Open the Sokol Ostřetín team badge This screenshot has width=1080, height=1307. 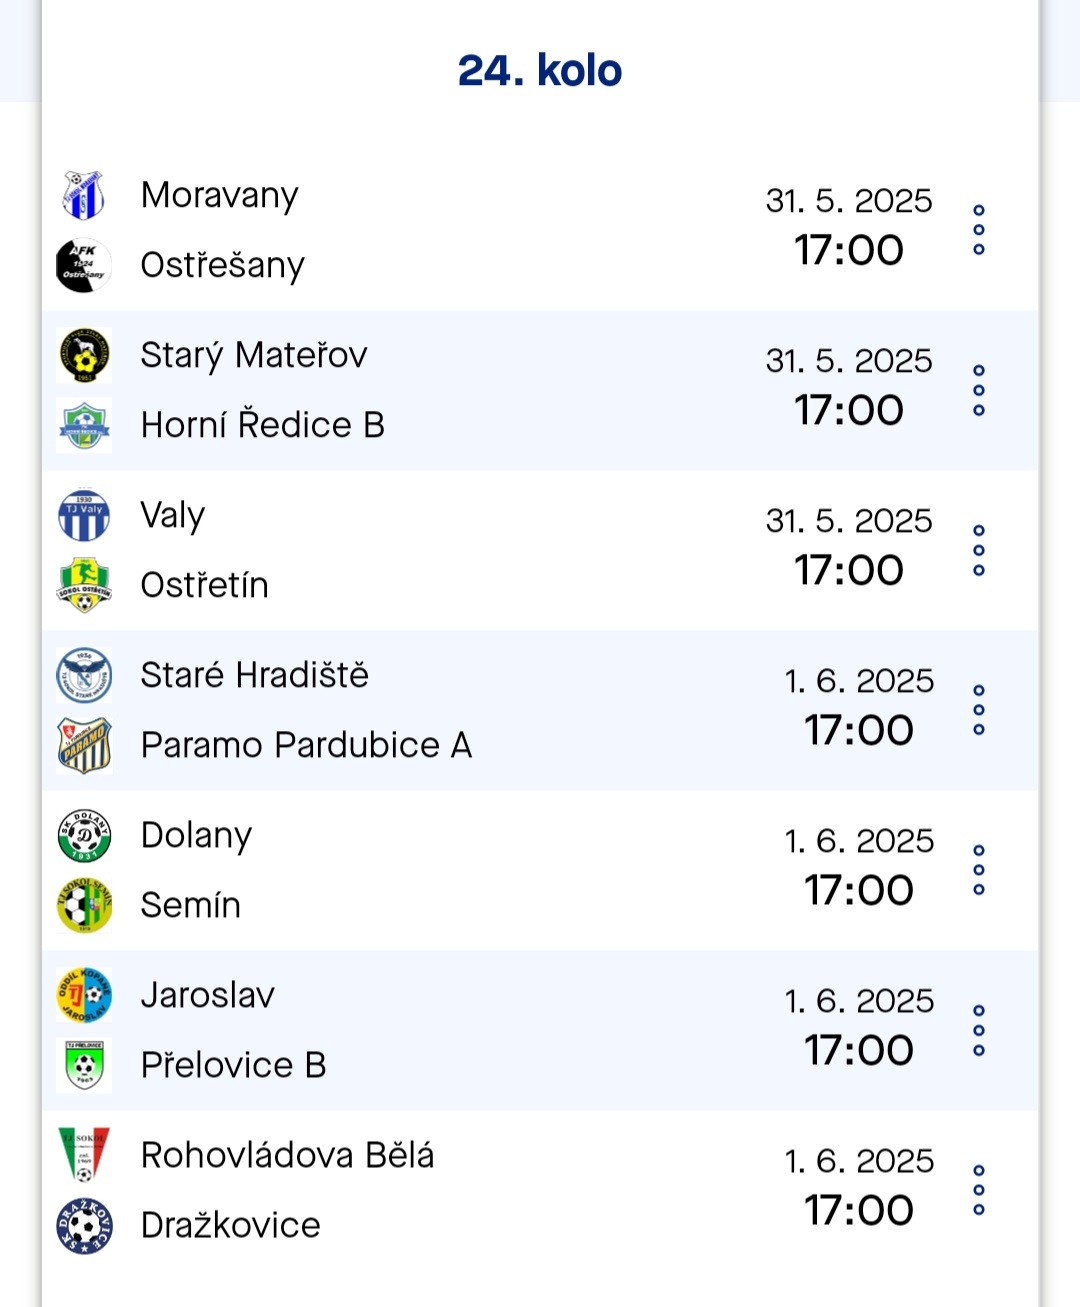(x=84, y=585)
